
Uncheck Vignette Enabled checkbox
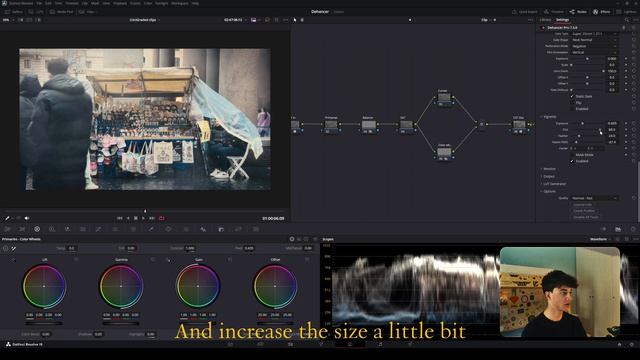(572, 161)
